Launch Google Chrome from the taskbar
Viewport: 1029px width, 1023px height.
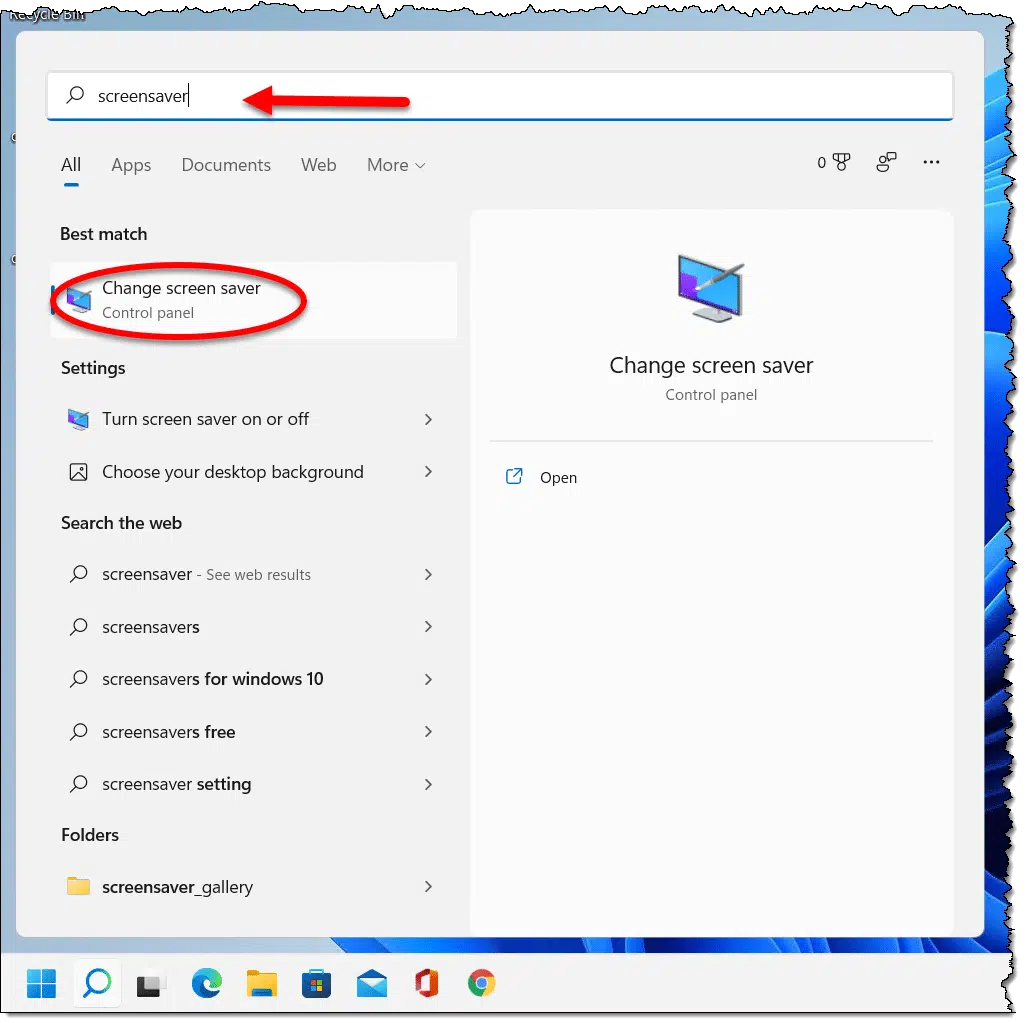click(481, 985)
